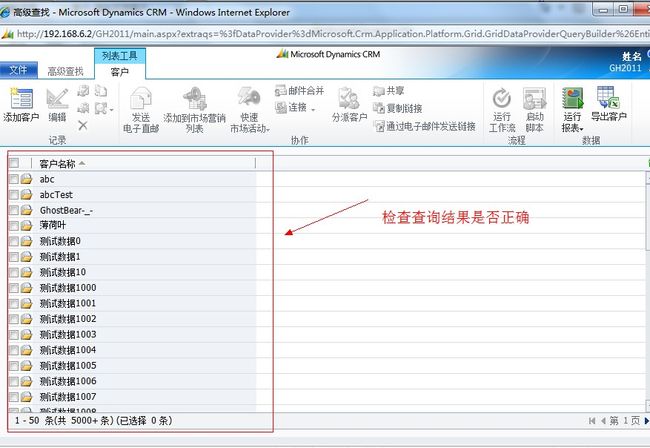
Task: Click the 1 - 50 条 record count status text
Action: click(x=94, y=421)
